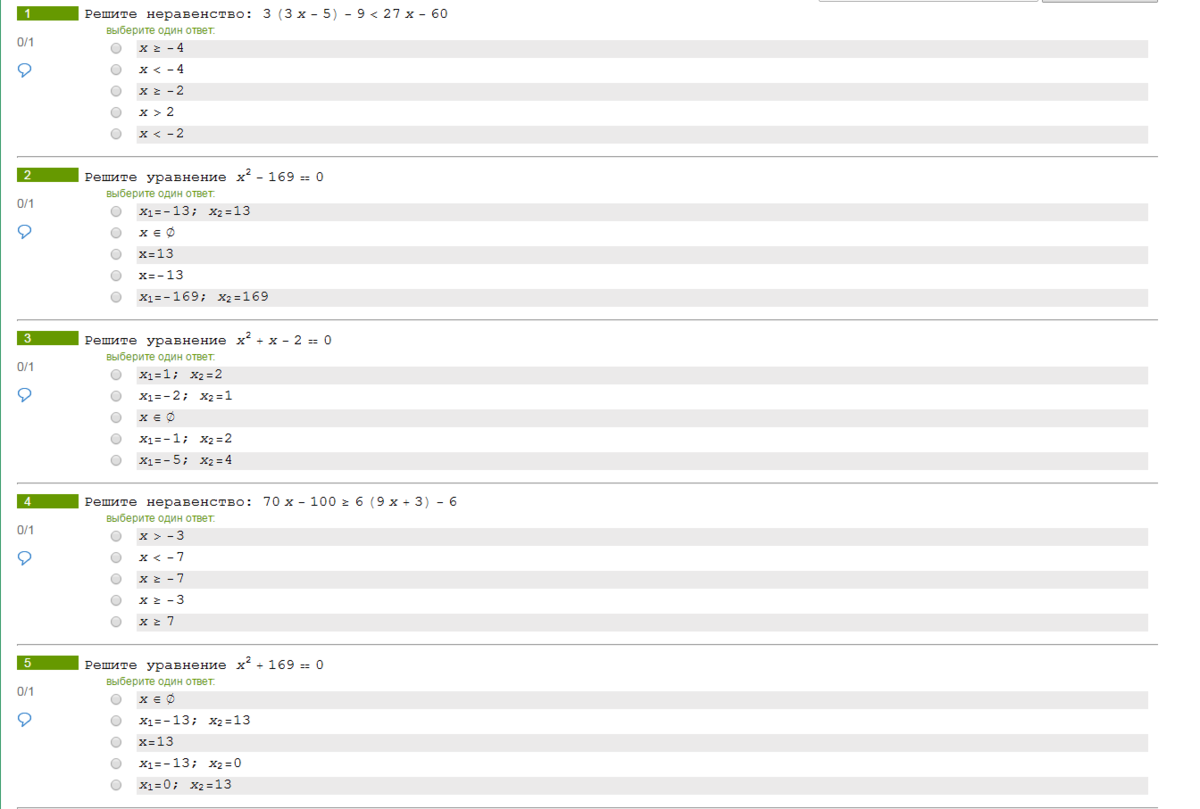Click question 4 inequality text 70x−100≥6(9x+3)−6
The height and width of the screenshot is (809, 1200).
pos(360,502)
